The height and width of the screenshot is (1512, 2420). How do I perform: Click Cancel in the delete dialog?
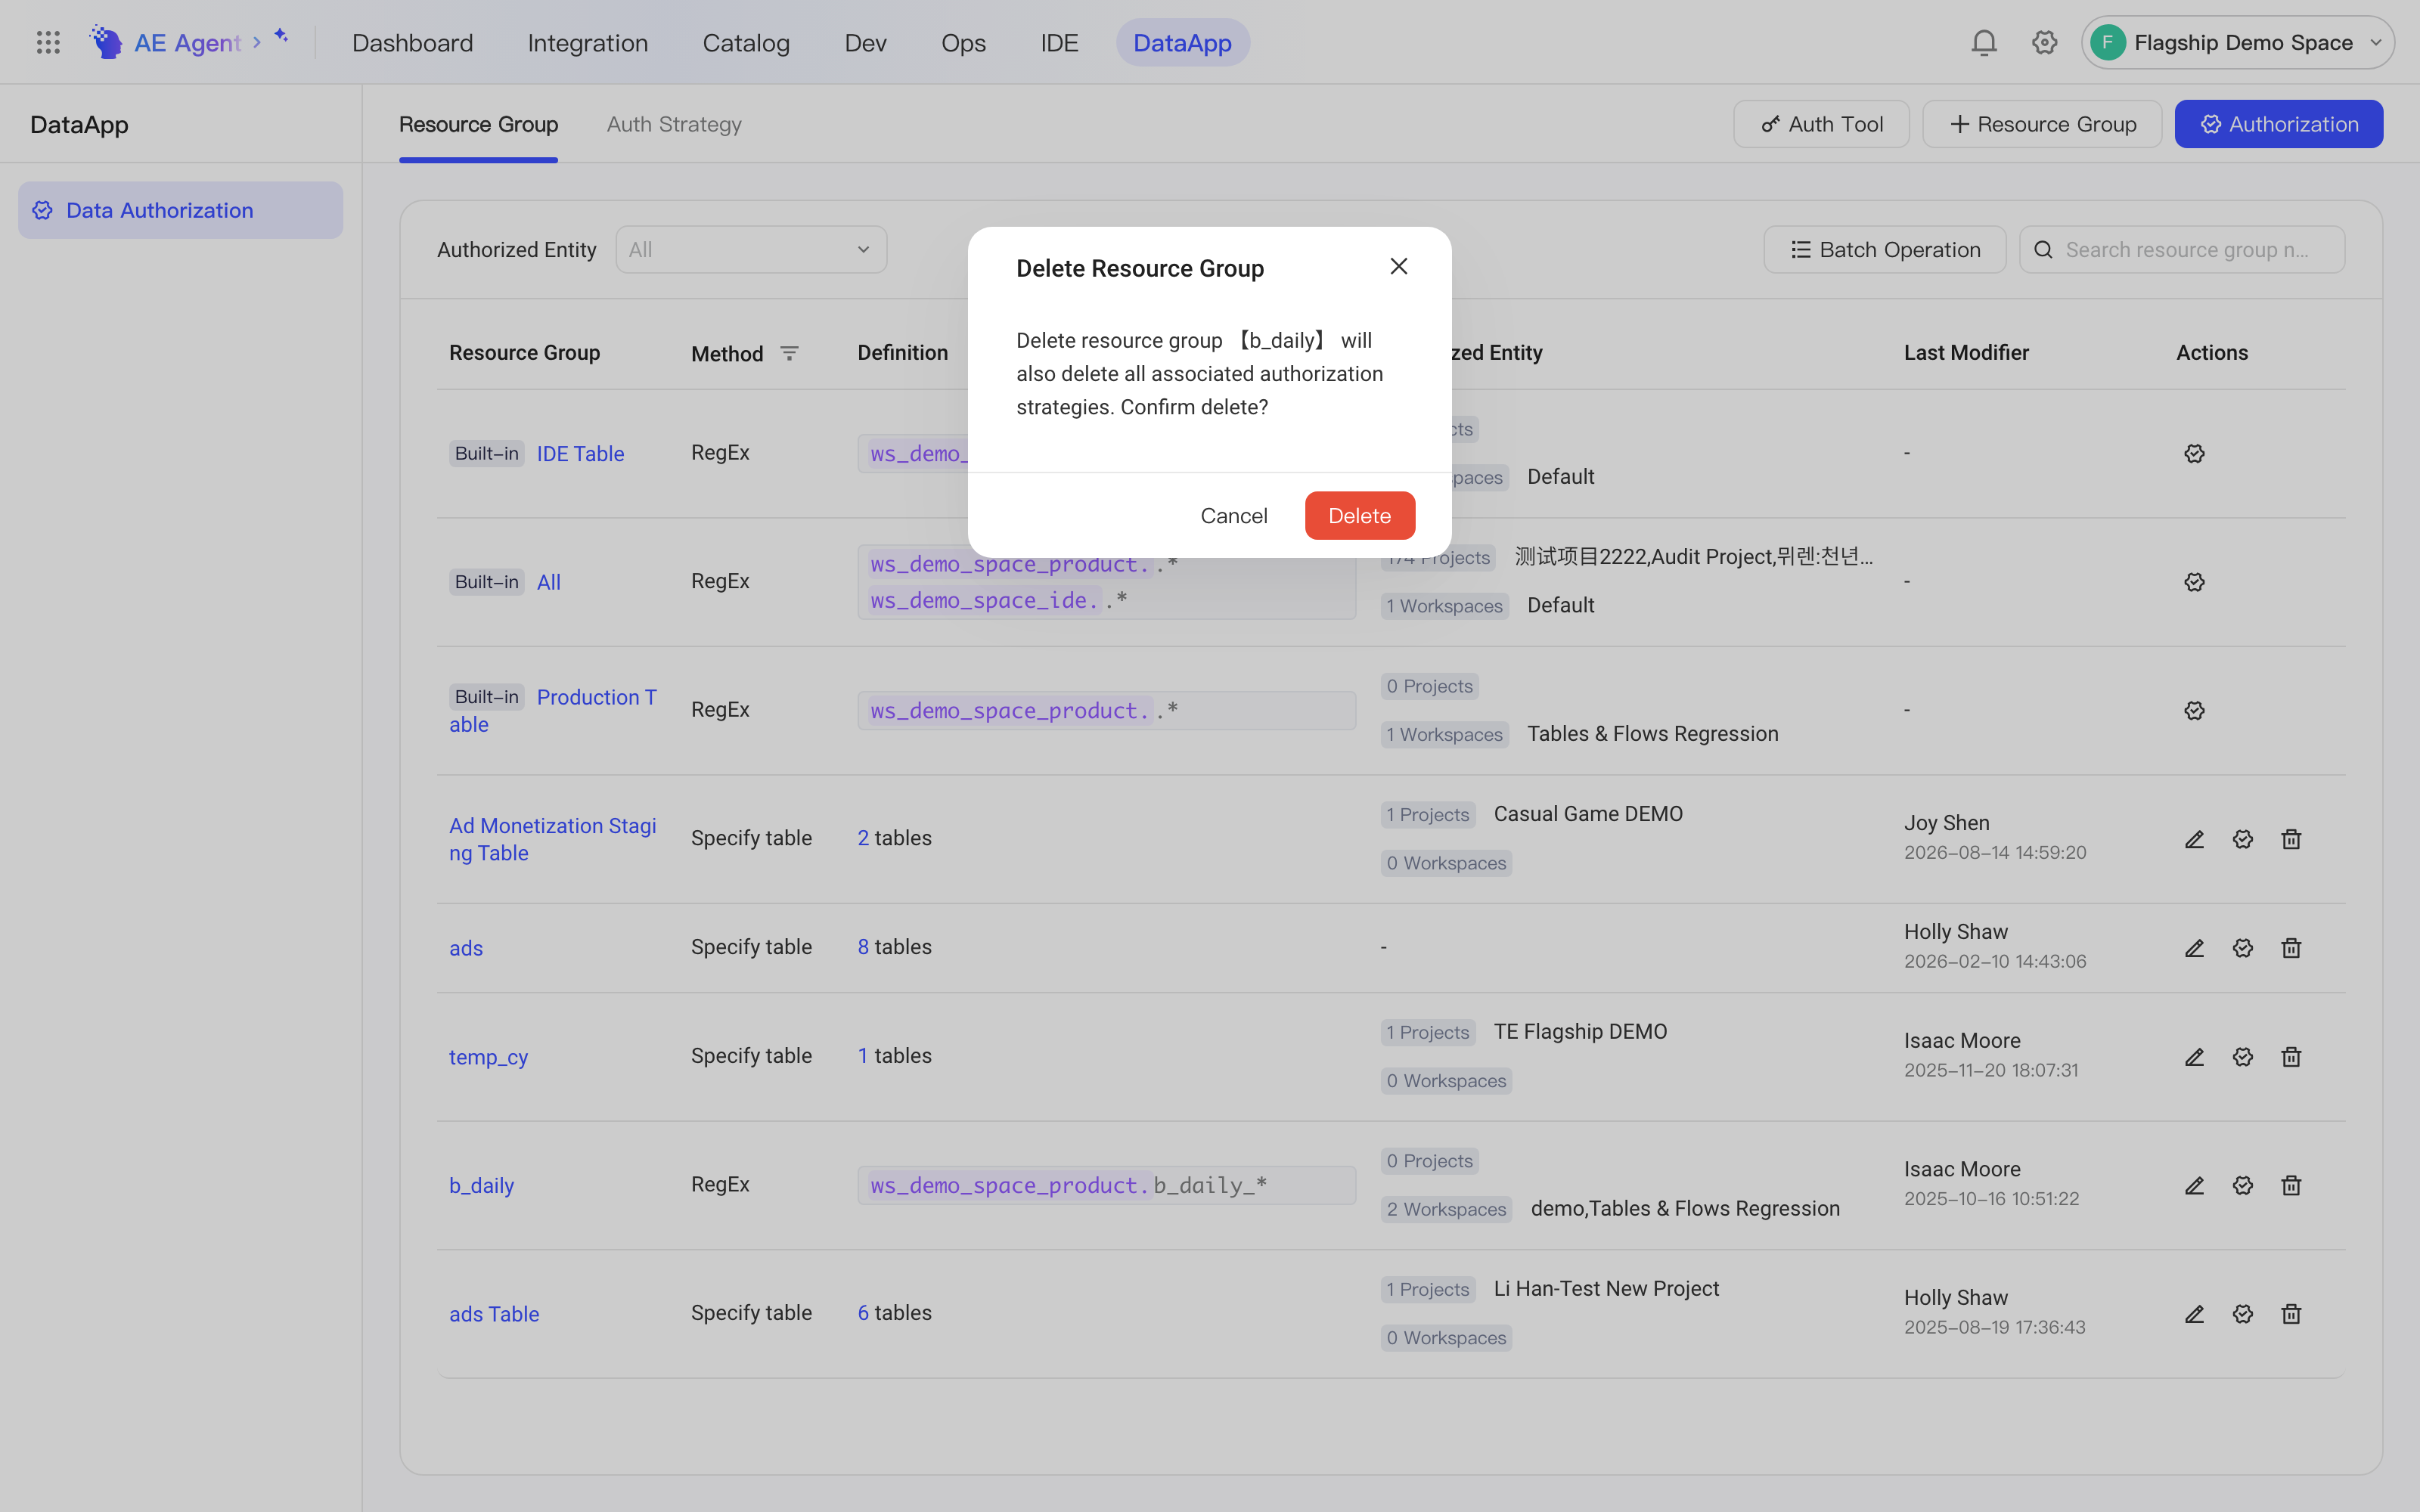[x=1234, y=515]
